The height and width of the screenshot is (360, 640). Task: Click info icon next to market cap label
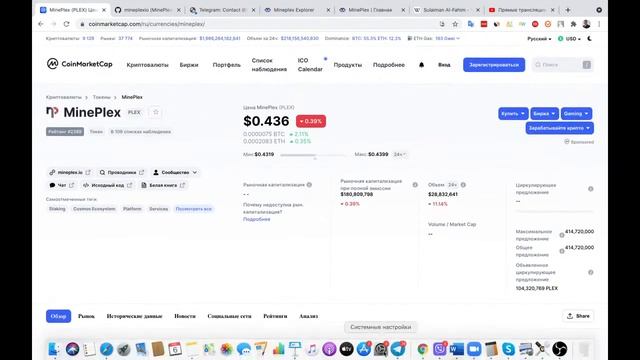coord(309,185)
